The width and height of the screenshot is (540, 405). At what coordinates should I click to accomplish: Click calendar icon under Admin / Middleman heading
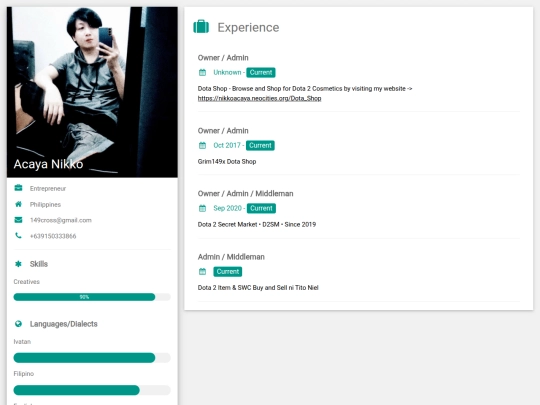(202, 272)
